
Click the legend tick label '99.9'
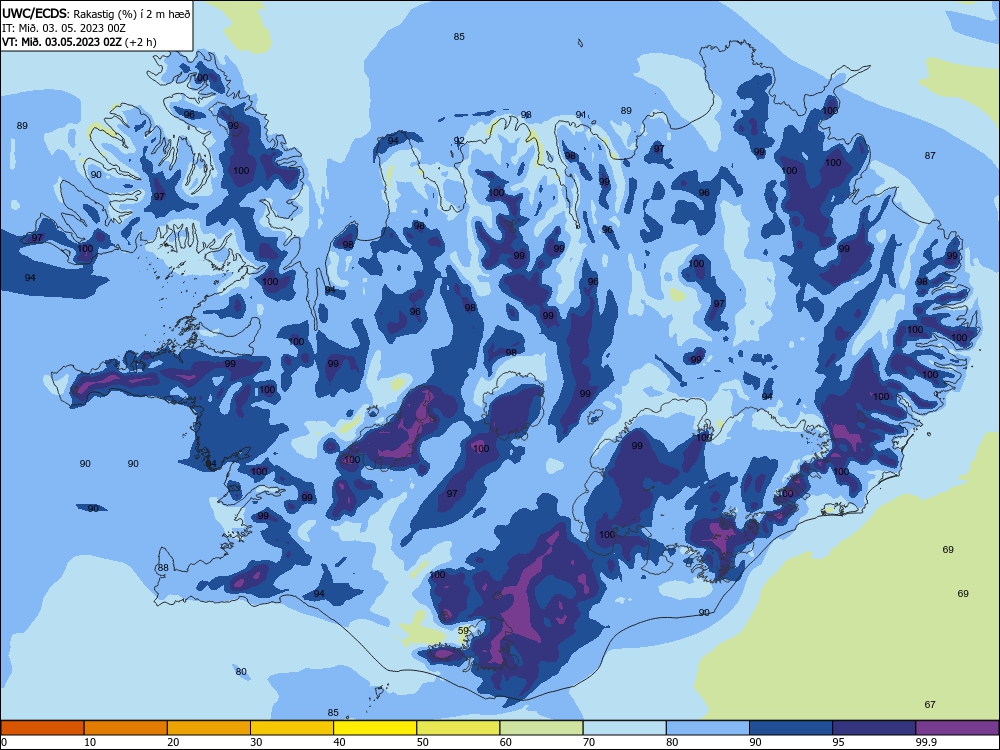pos(926,742)
